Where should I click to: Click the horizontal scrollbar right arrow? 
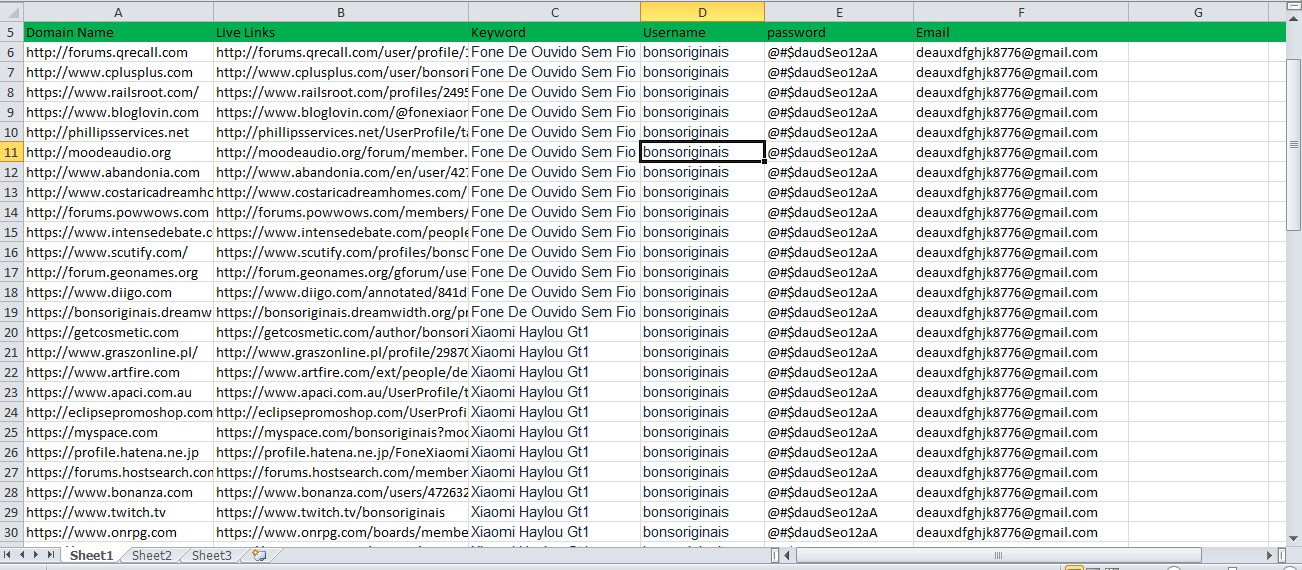pos(1268,555)
